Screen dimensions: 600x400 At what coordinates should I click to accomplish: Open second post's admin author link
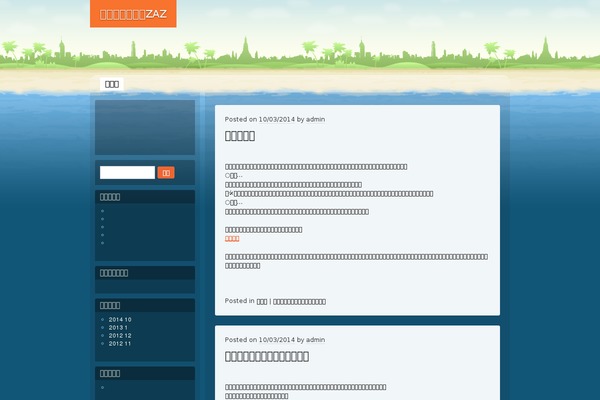(x=315, y=340)
